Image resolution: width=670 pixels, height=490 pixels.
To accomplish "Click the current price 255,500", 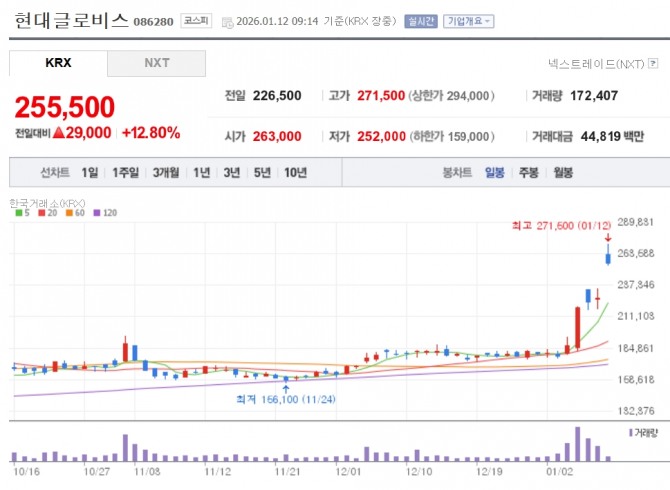I will (x=65, y=107).
